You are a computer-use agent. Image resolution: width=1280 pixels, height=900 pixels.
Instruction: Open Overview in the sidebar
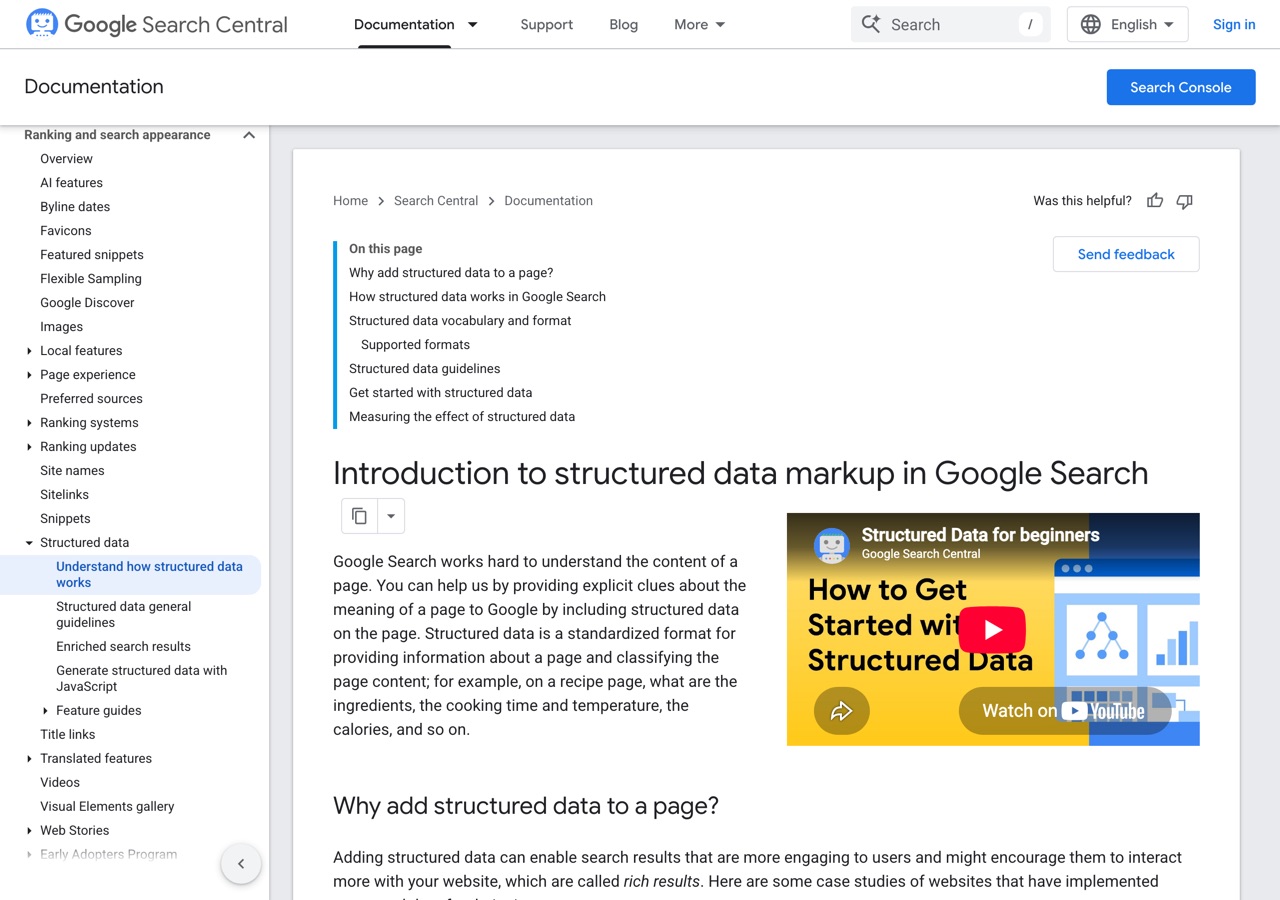click(66, 159)
